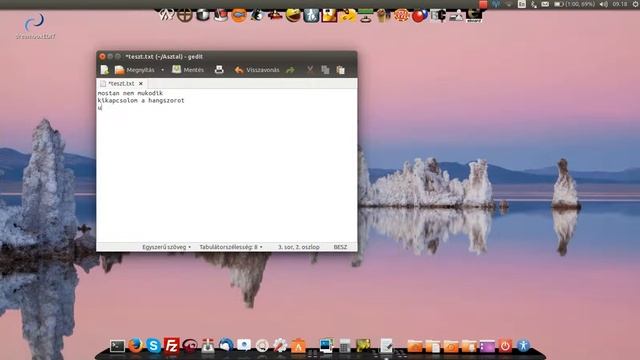Undo with the Visszavonás button
The width and height of the screenshot is (640, 360).
(x=257, y=70)
